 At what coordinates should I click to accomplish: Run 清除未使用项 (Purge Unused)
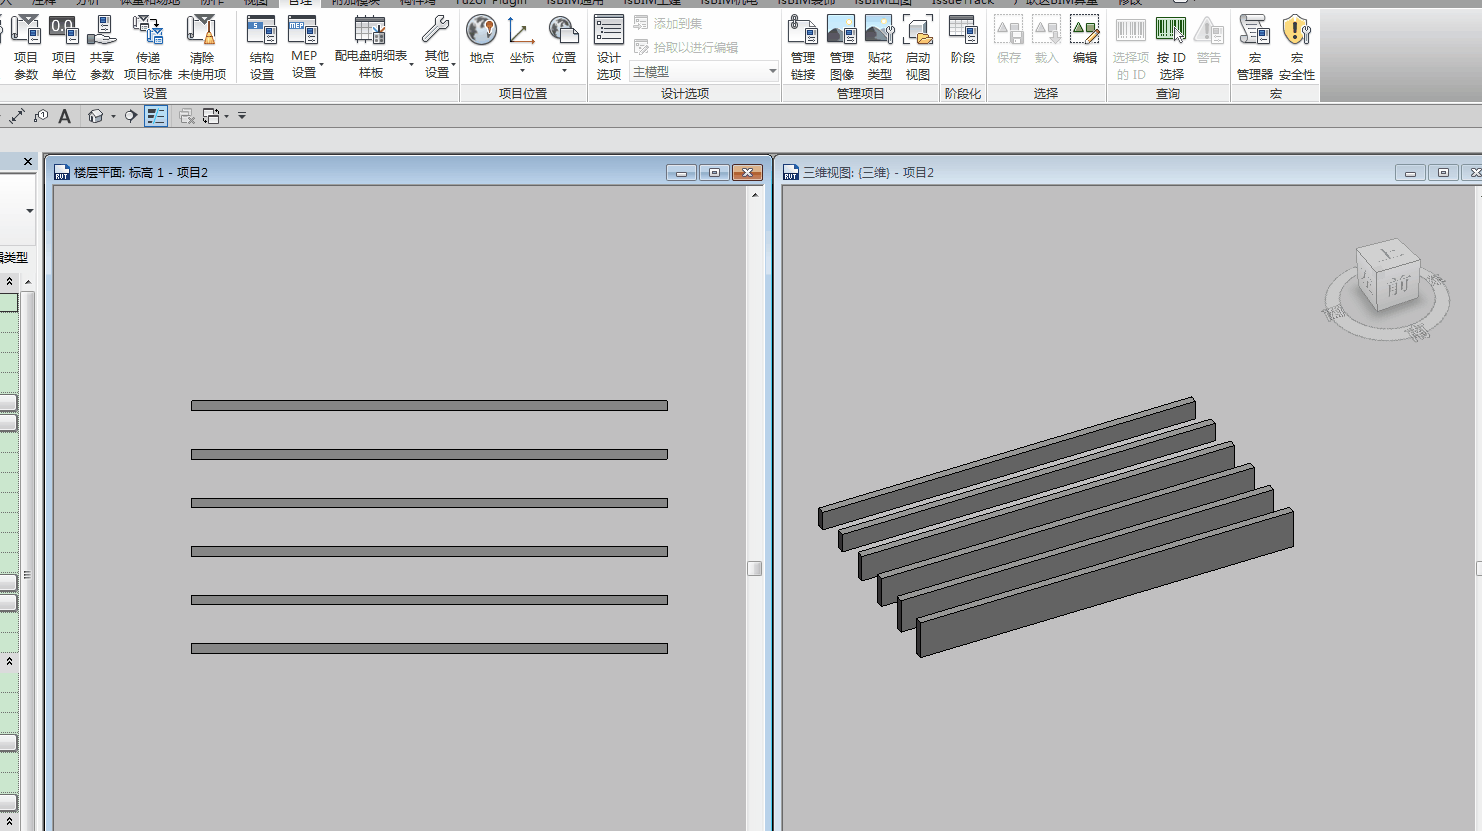coord(202,47)
